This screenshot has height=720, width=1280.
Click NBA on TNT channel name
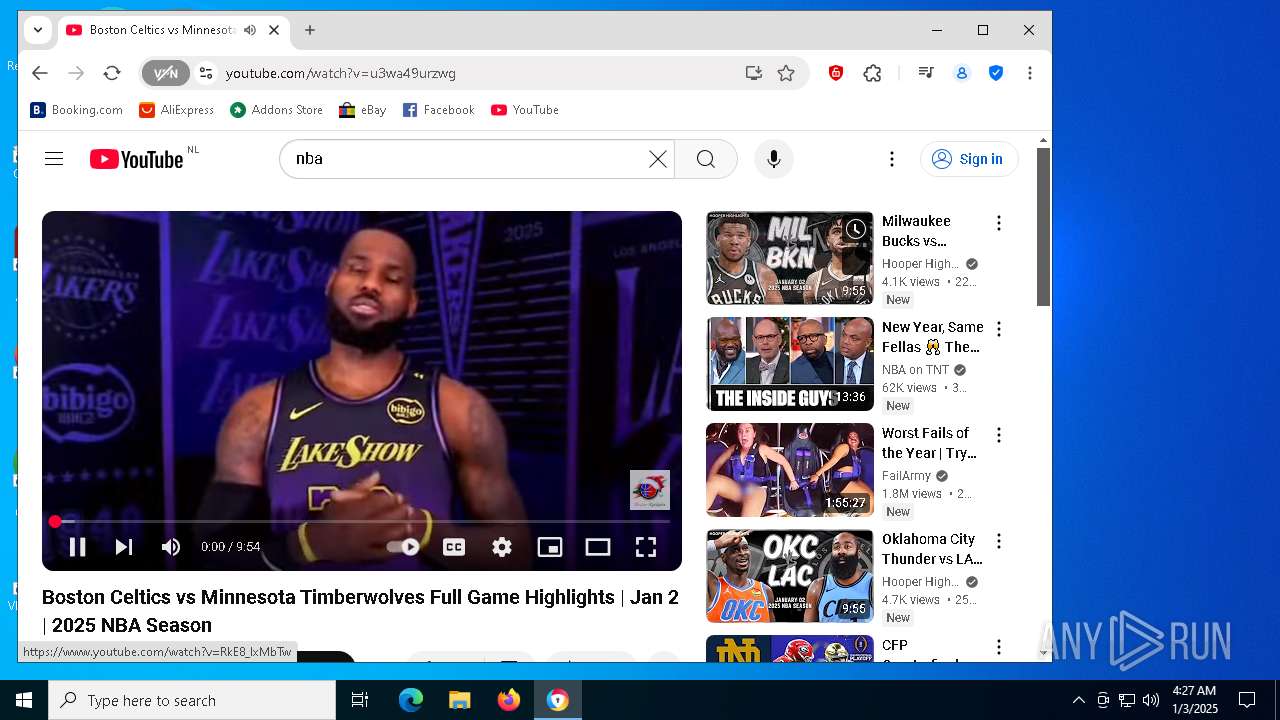(x=915, y=370)
